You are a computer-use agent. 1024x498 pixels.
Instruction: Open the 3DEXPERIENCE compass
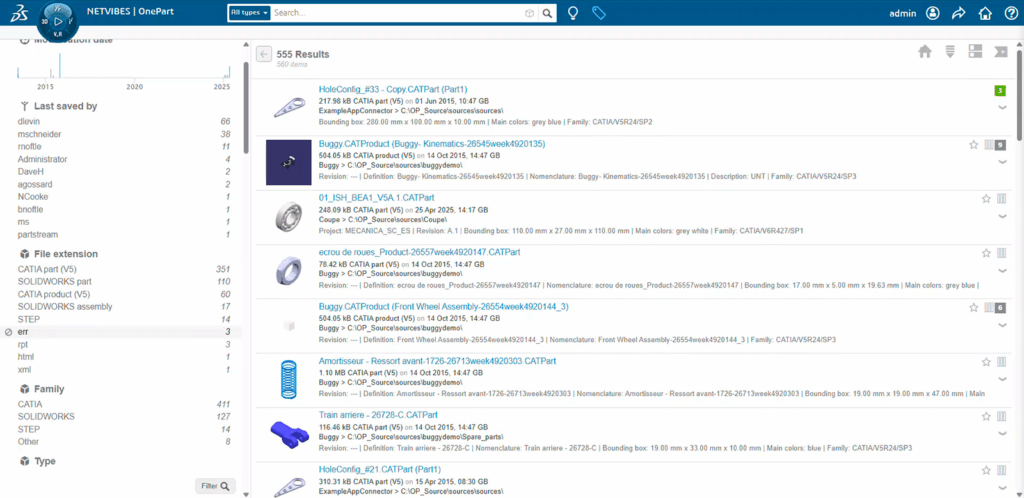pos(58,21)
